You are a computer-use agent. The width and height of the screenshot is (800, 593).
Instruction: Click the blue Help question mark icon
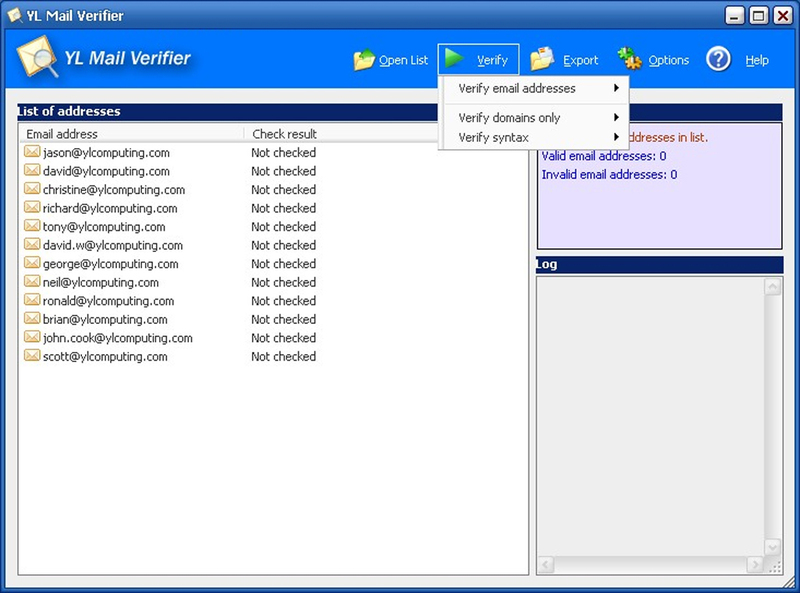718,59
